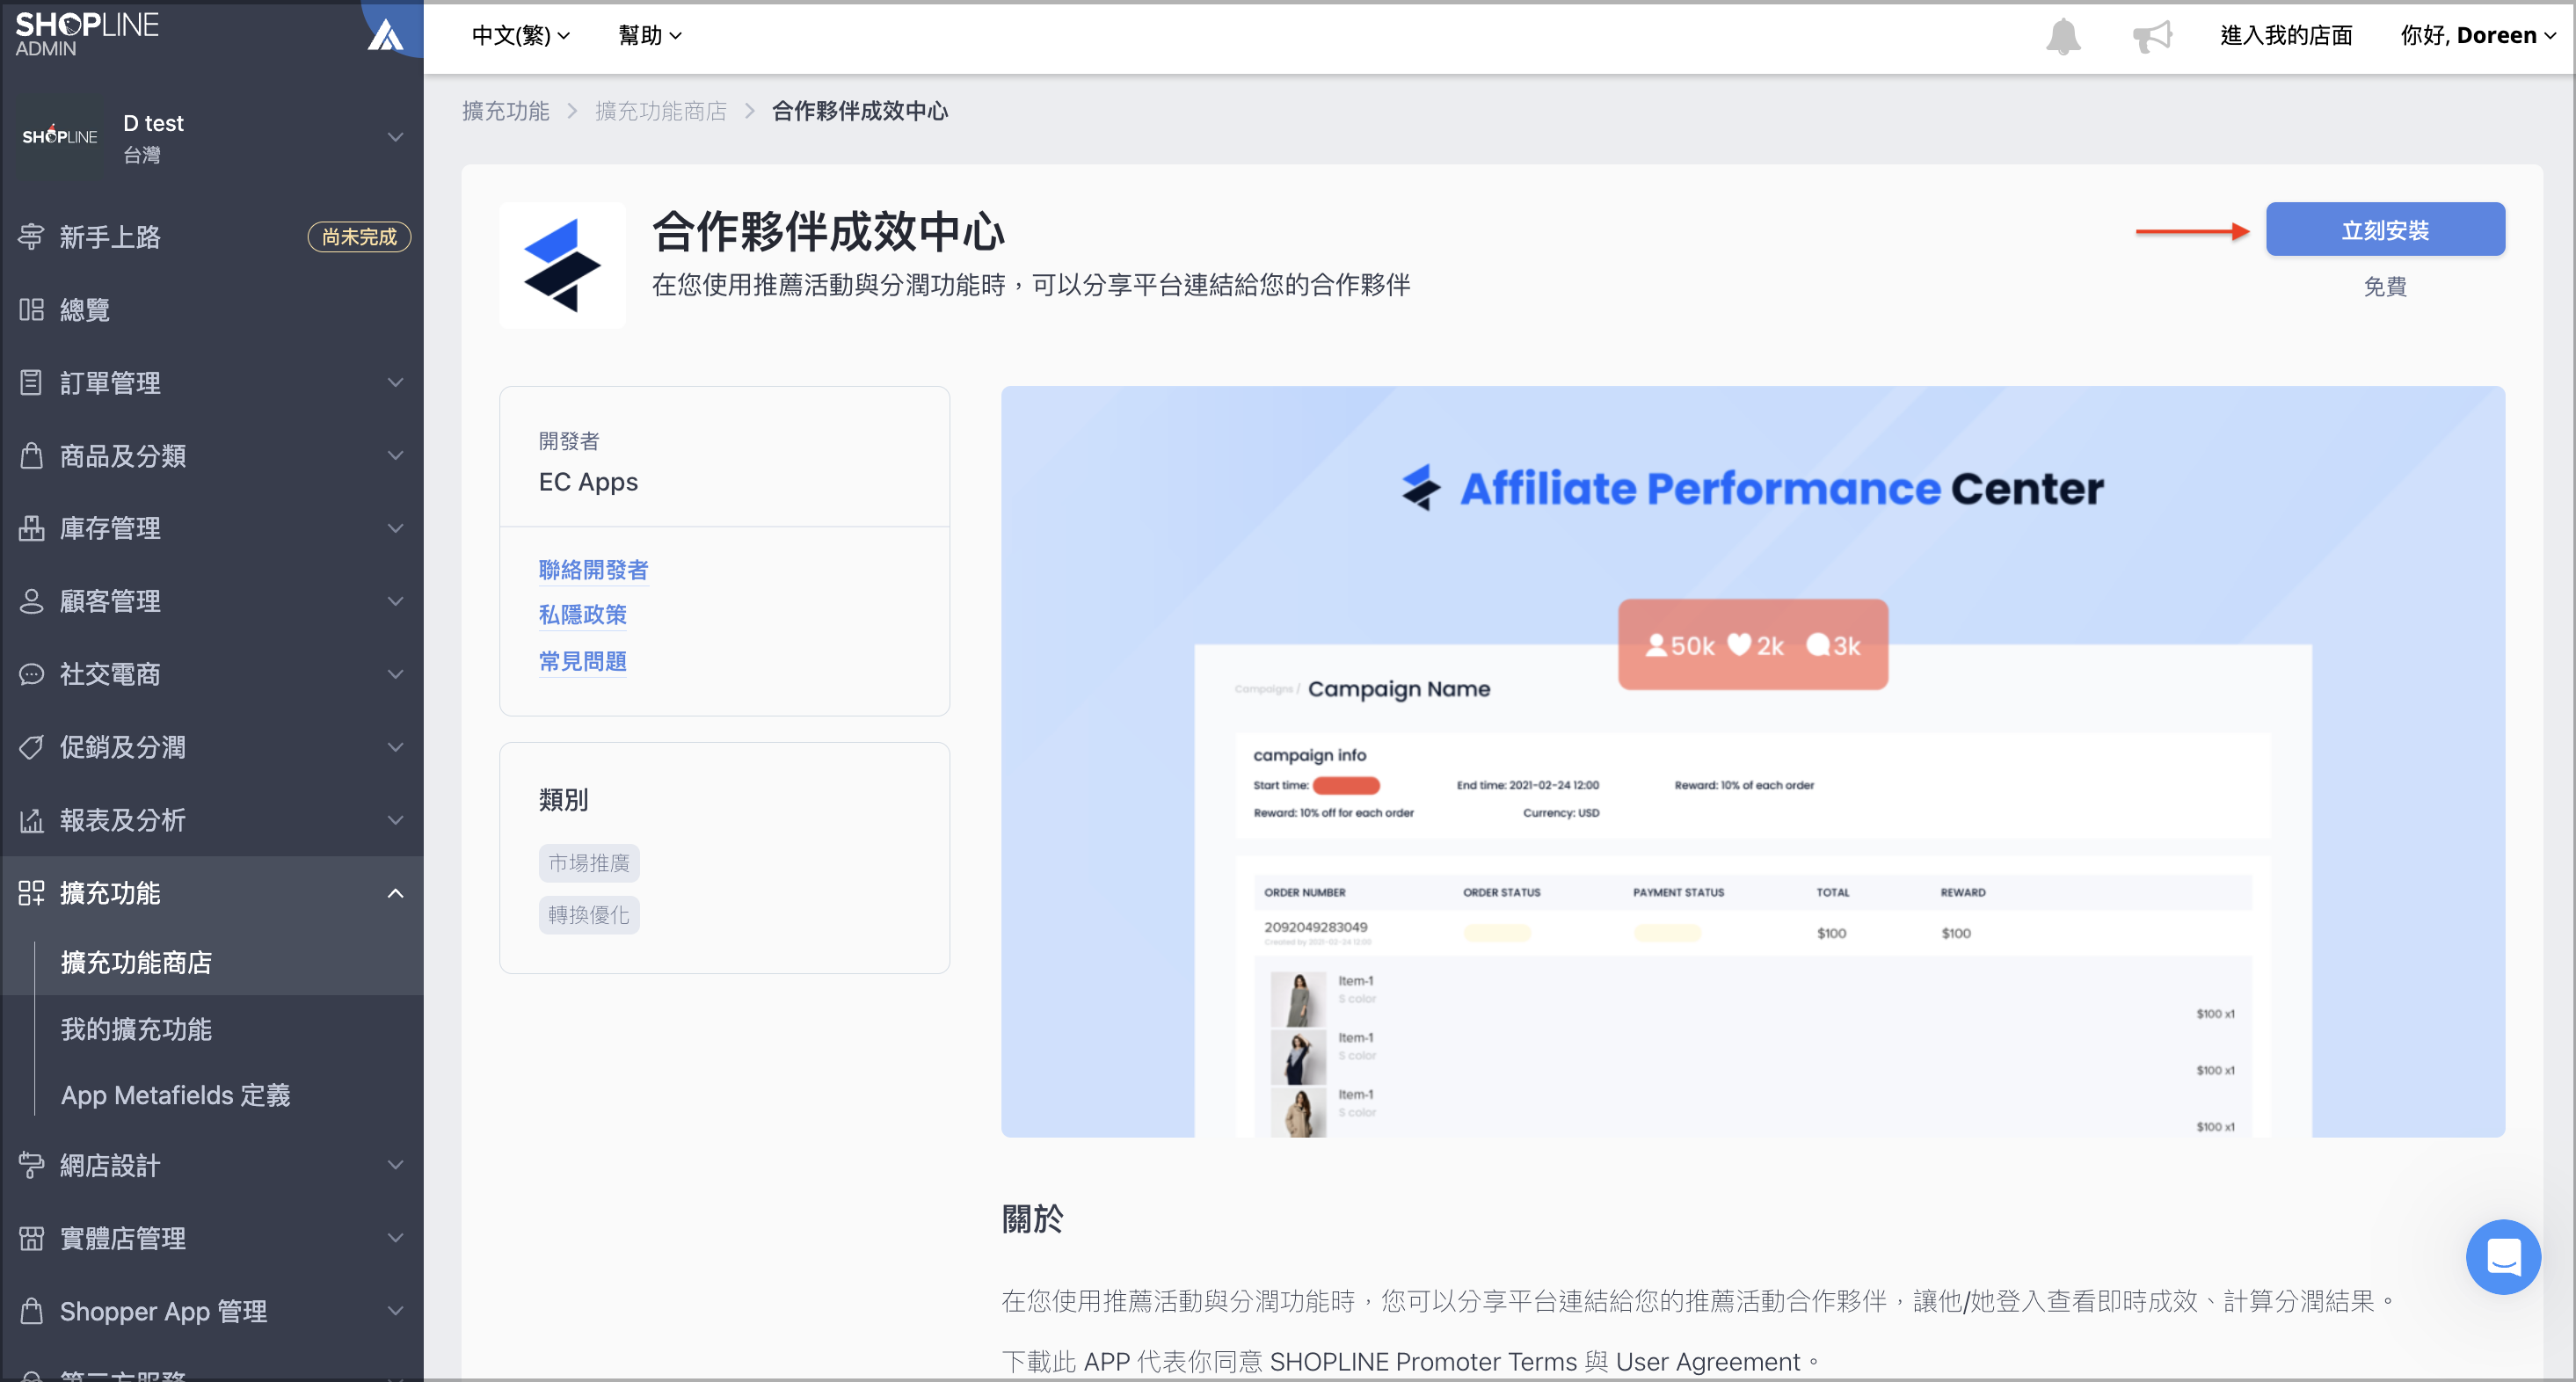
Task: Click the 顧客管理 person icon
Action: click(x=31, y=601)
